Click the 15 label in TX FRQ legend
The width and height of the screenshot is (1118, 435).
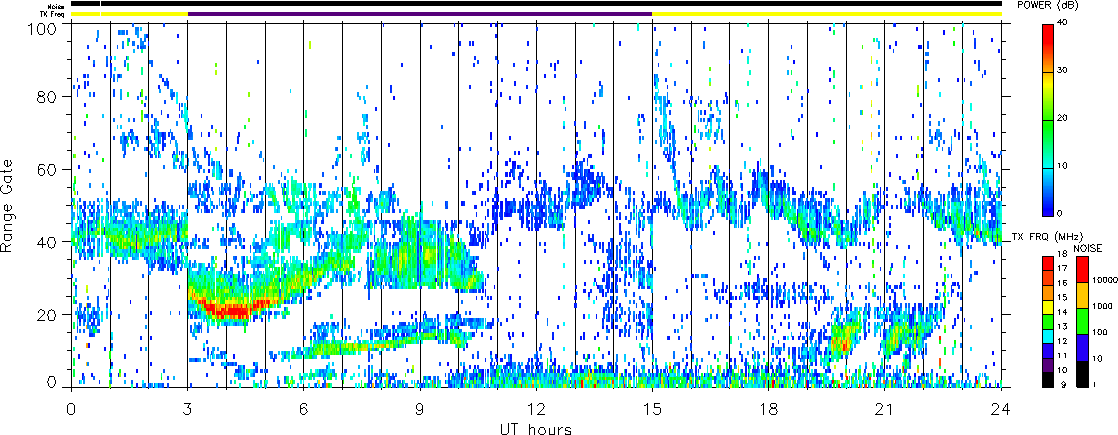coord(1062,297)
